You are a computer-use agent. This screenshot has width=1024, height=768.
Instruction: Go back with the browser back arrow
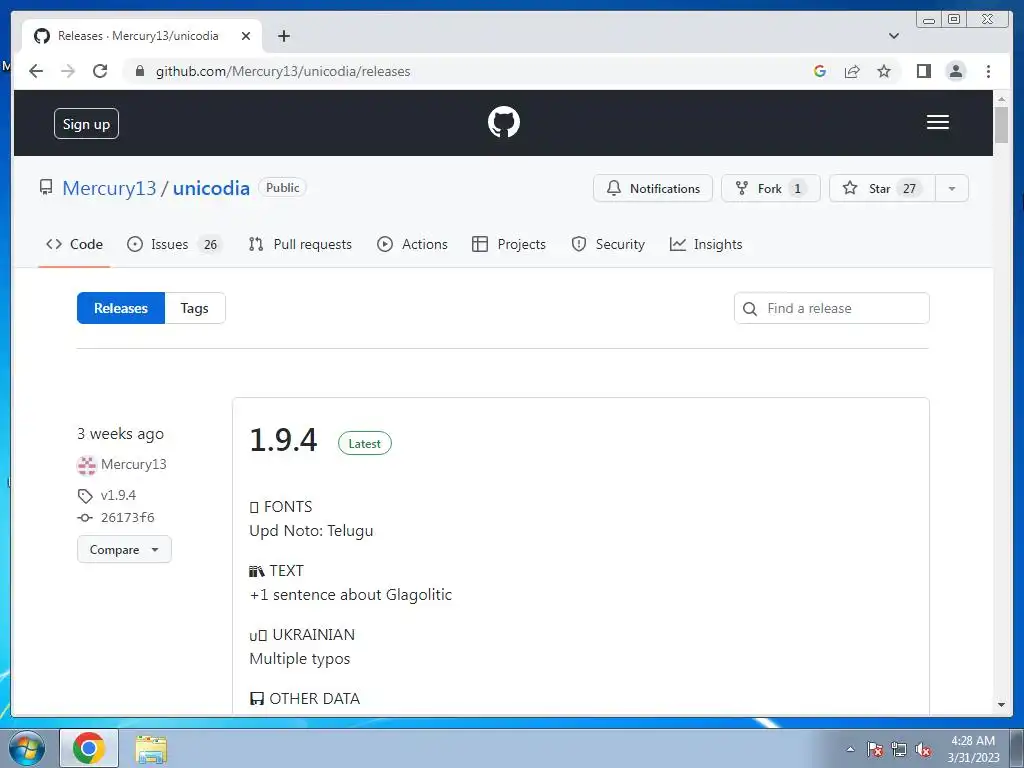pyautogui.click(x=36, y=71)
